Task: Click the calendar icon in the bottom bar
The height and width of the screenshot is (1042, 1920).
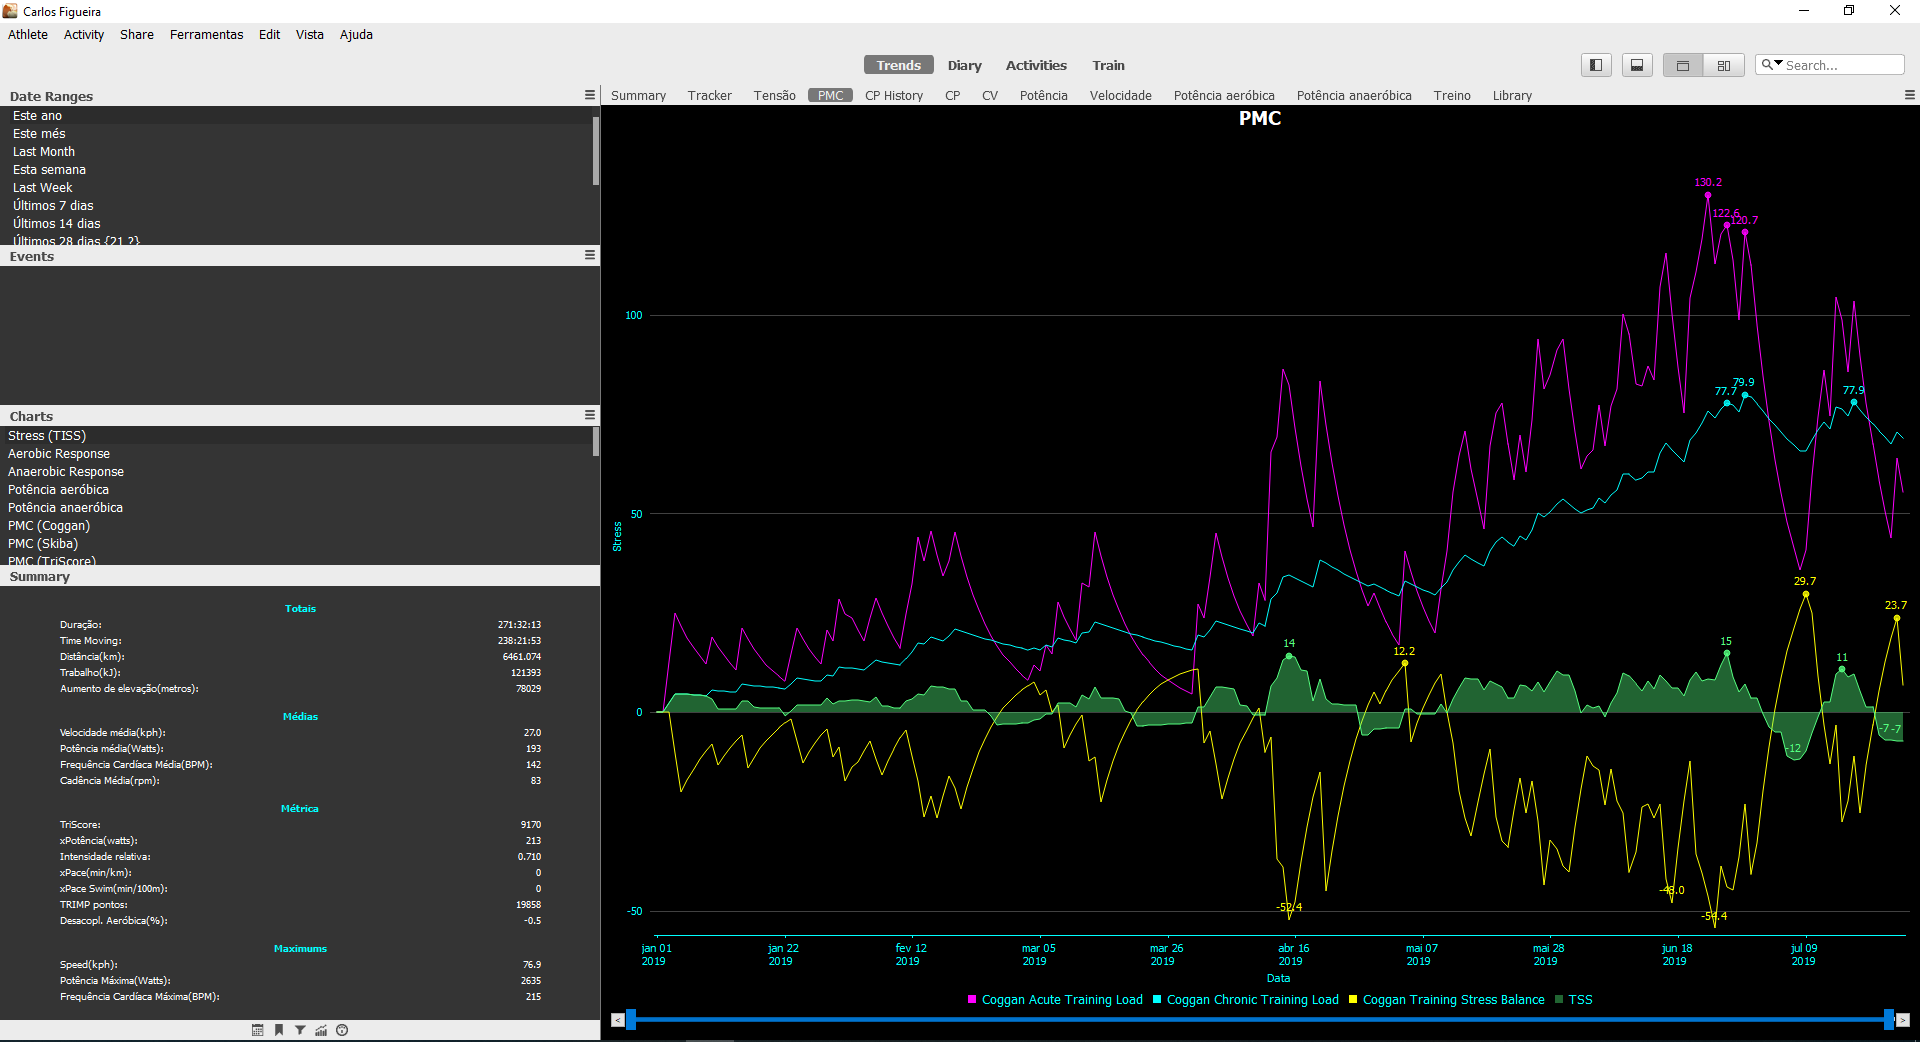Action: point(258,1030)
